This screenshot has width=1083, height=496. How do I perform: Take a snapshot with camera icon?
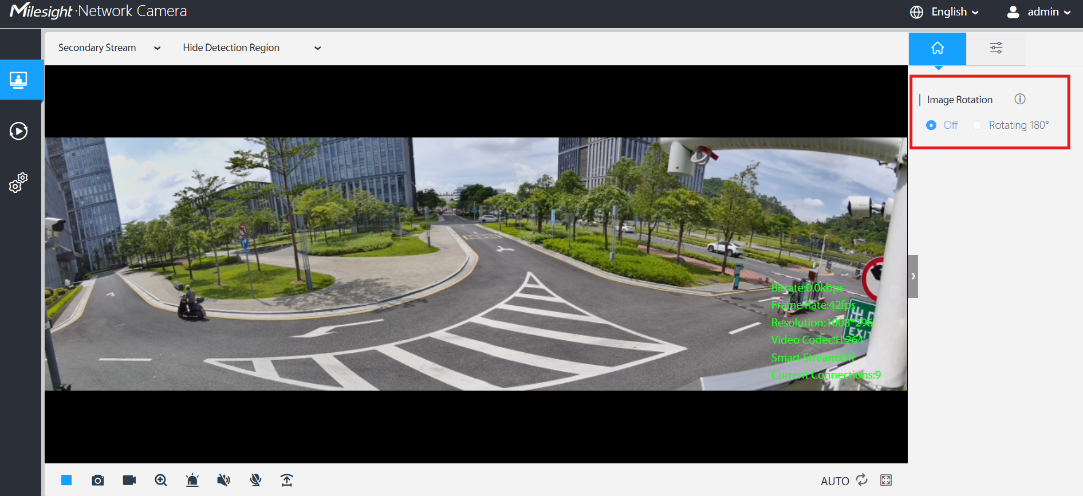tap(98, 480)
